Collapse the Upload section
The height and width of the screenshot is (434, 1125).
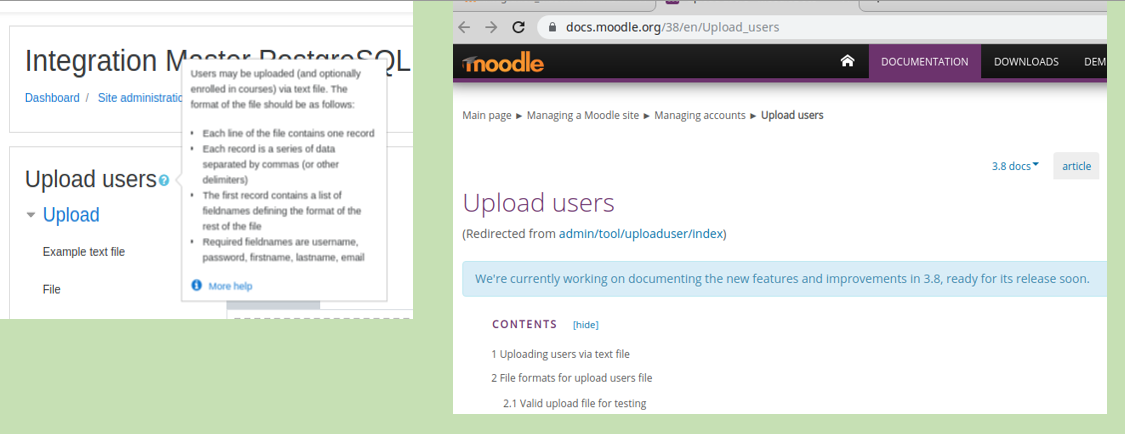click(31, 215)
